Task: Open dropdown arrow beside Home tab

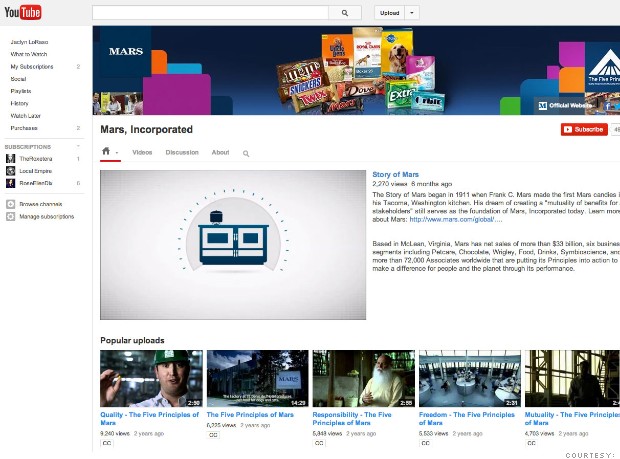Action: coord(117,154)
